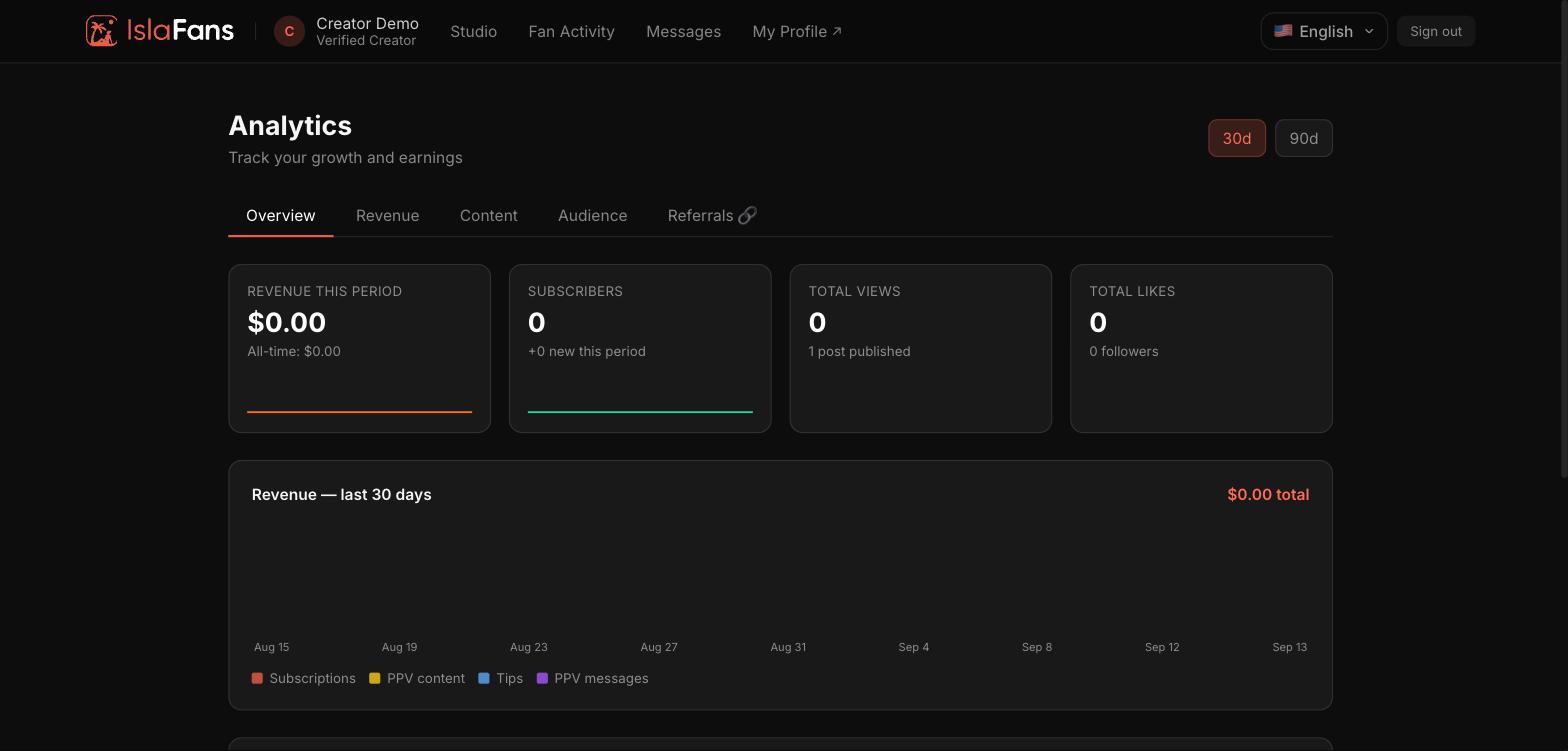Click the Total Likes stat card
1568x751 pixels.
[1201, 348]
